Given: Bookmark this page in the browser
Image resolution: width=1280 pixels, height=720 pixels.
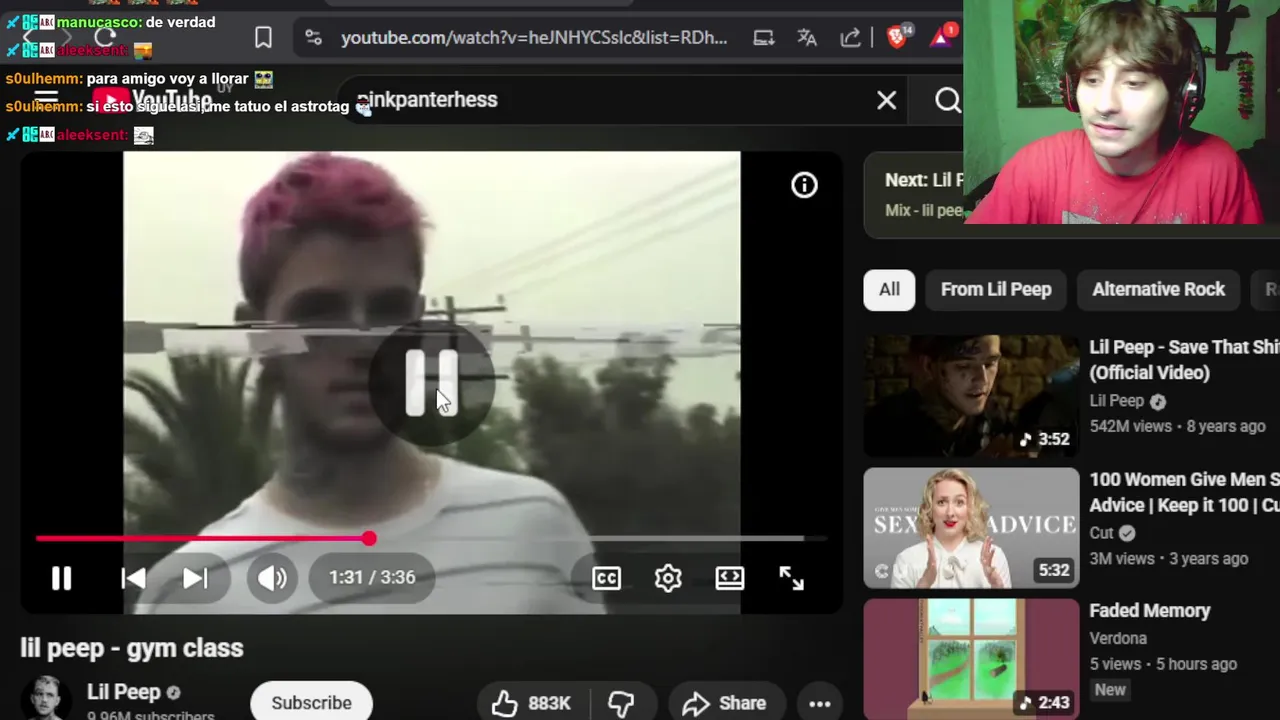Looking at the screenshot, I should (x=263, y=38).
